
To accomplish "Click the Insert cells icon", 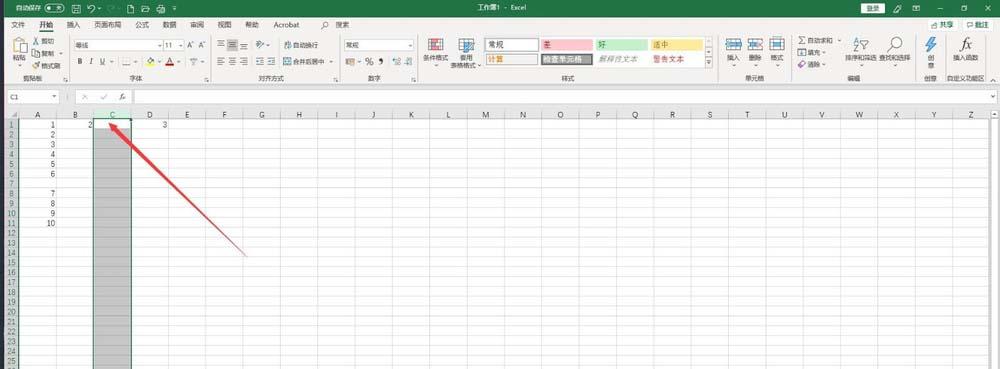I will click(x=733, y=45).
